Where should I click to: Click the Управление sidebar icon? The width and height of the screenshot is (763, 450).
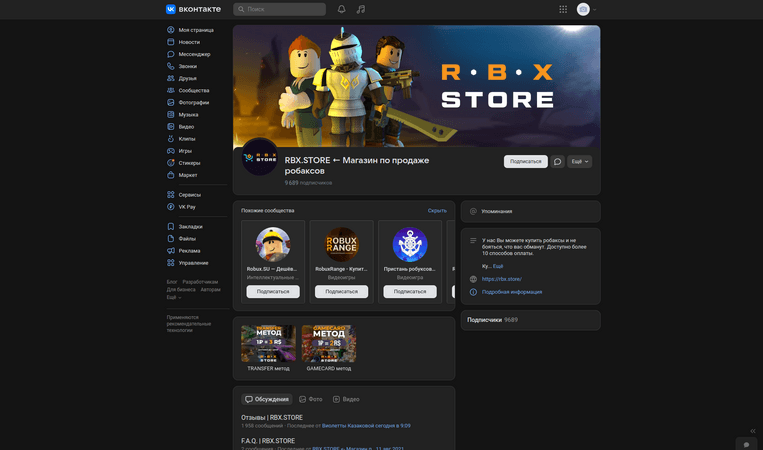tap(171, 263)
